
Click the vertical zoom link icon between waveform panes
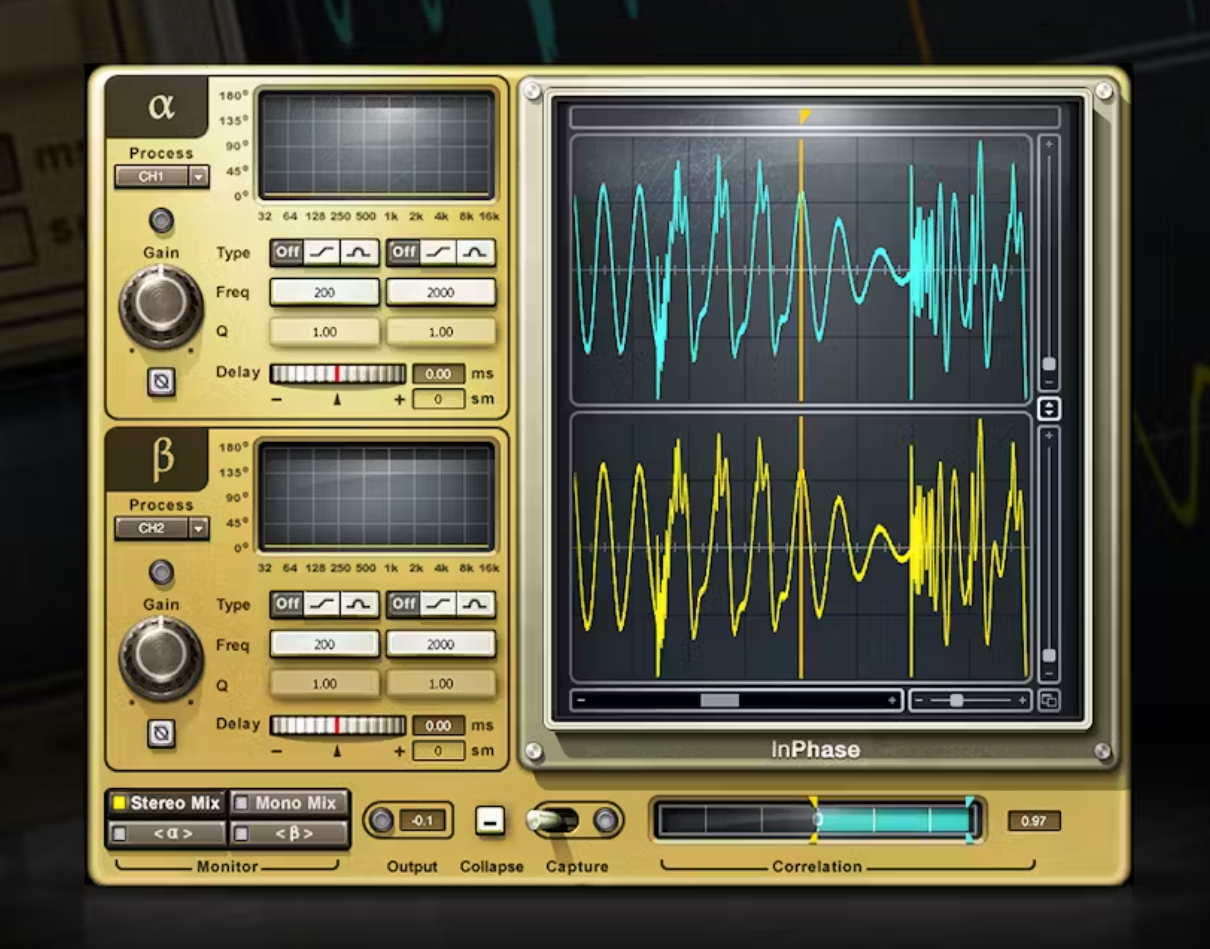(1049, 408)
